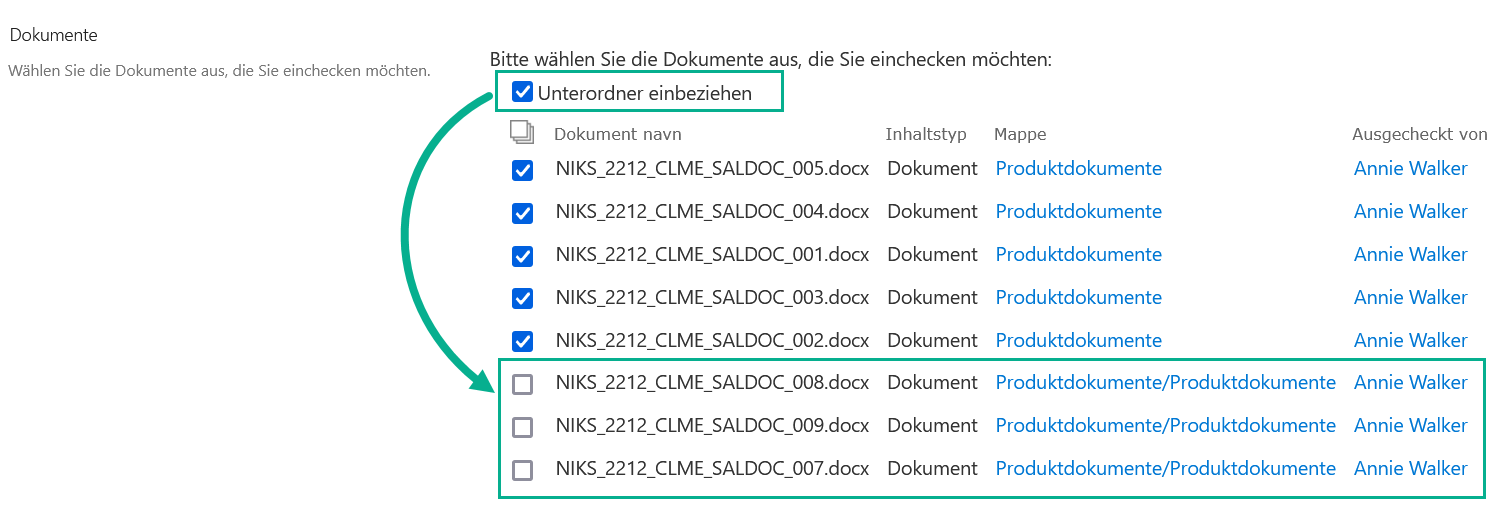The image size is (1500, 512).
Task: Click the Dokument navn column header
Action: pos(617,134)
